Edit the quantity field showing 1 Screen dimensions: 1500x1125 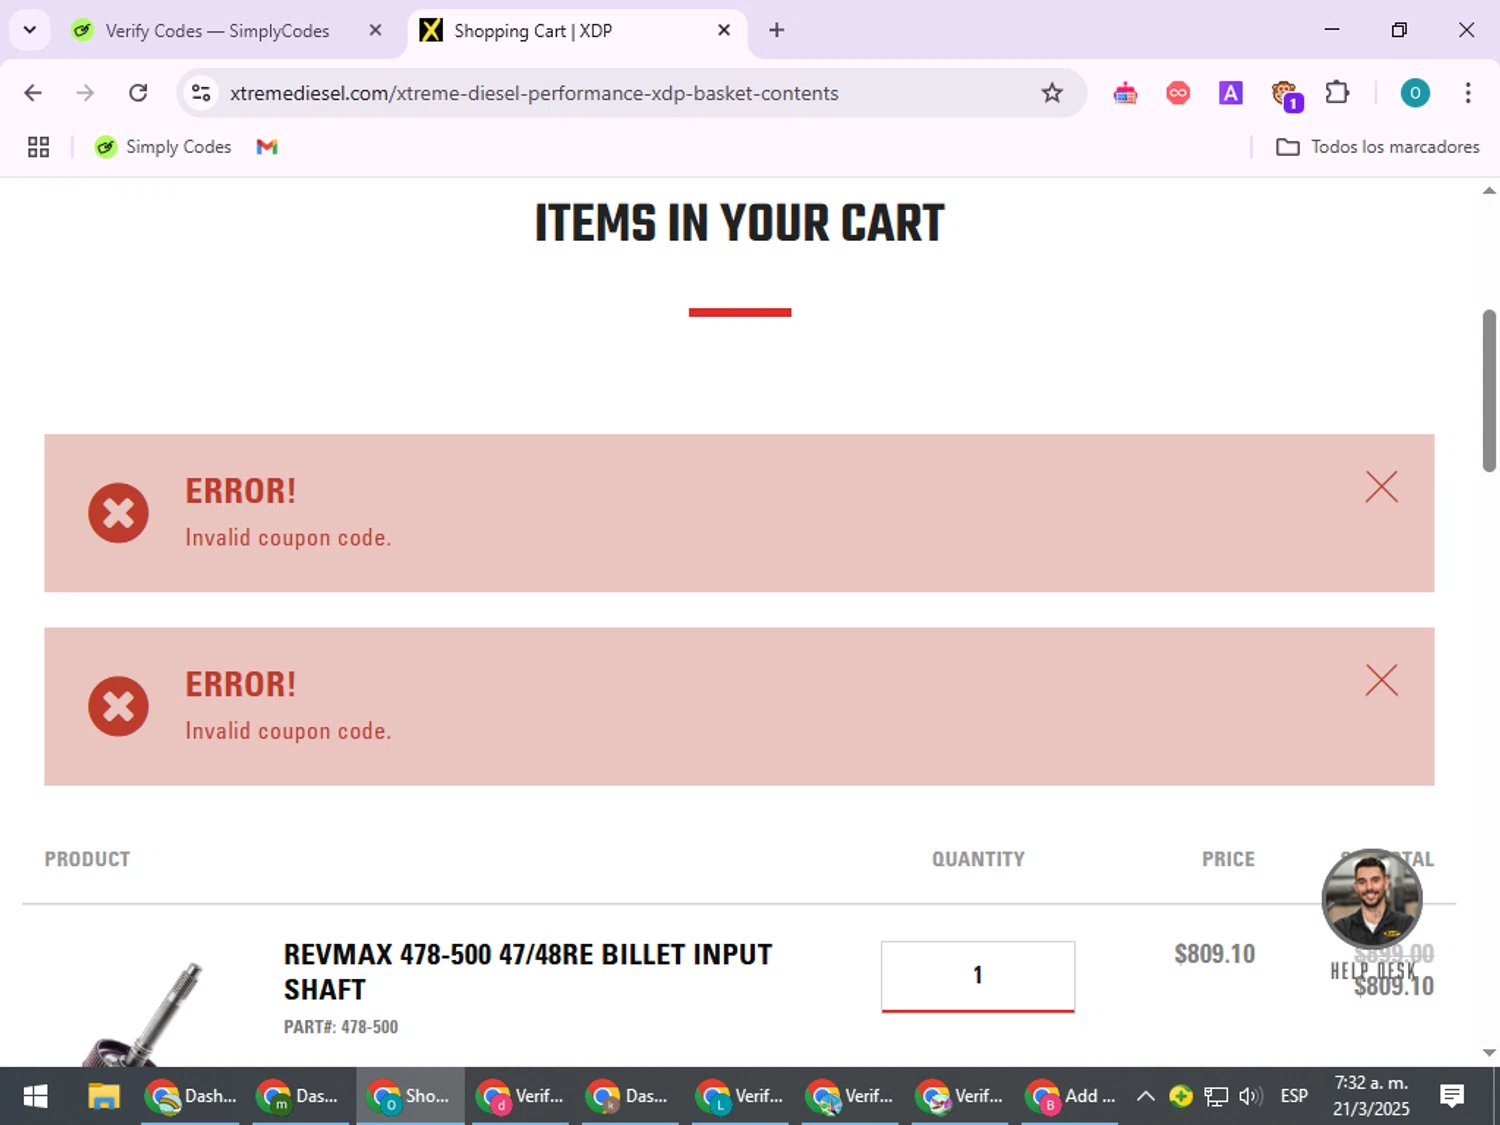tap(977, 976)
